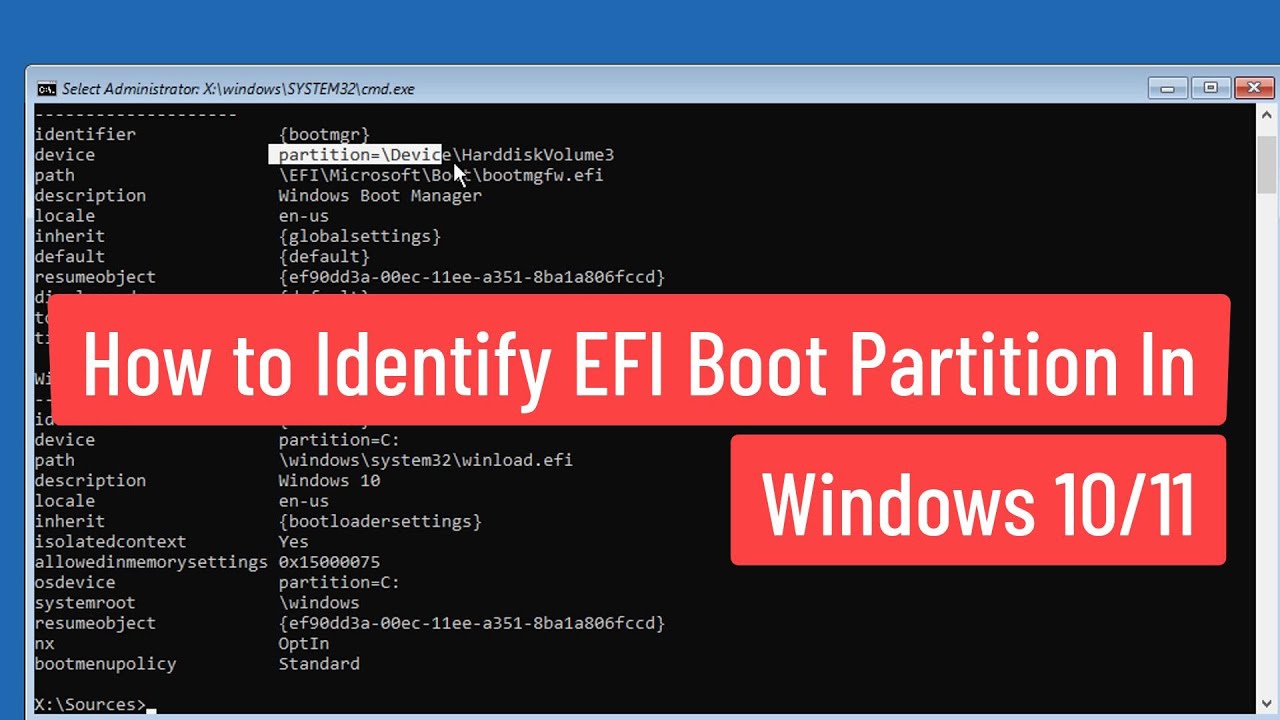1280x720 pixels.
Task: Click 'Windows Boot Manager' description
Action: tap(380, 195)
